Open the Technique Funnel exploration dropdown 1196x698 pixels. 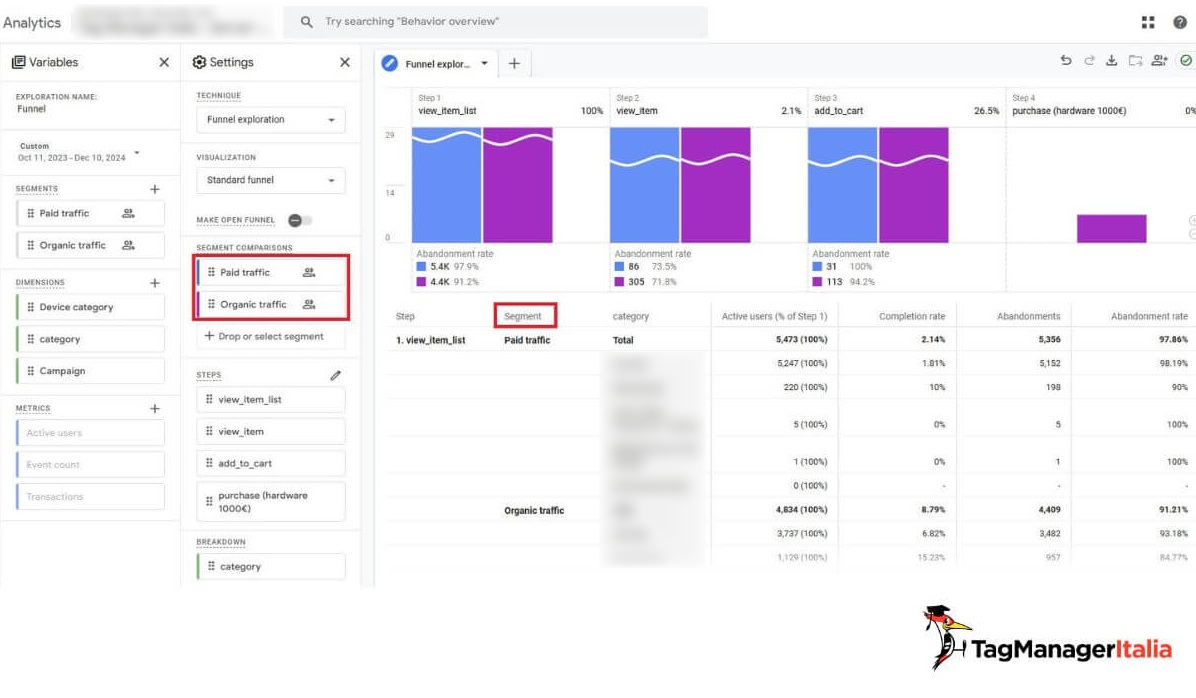coord(271,120)
